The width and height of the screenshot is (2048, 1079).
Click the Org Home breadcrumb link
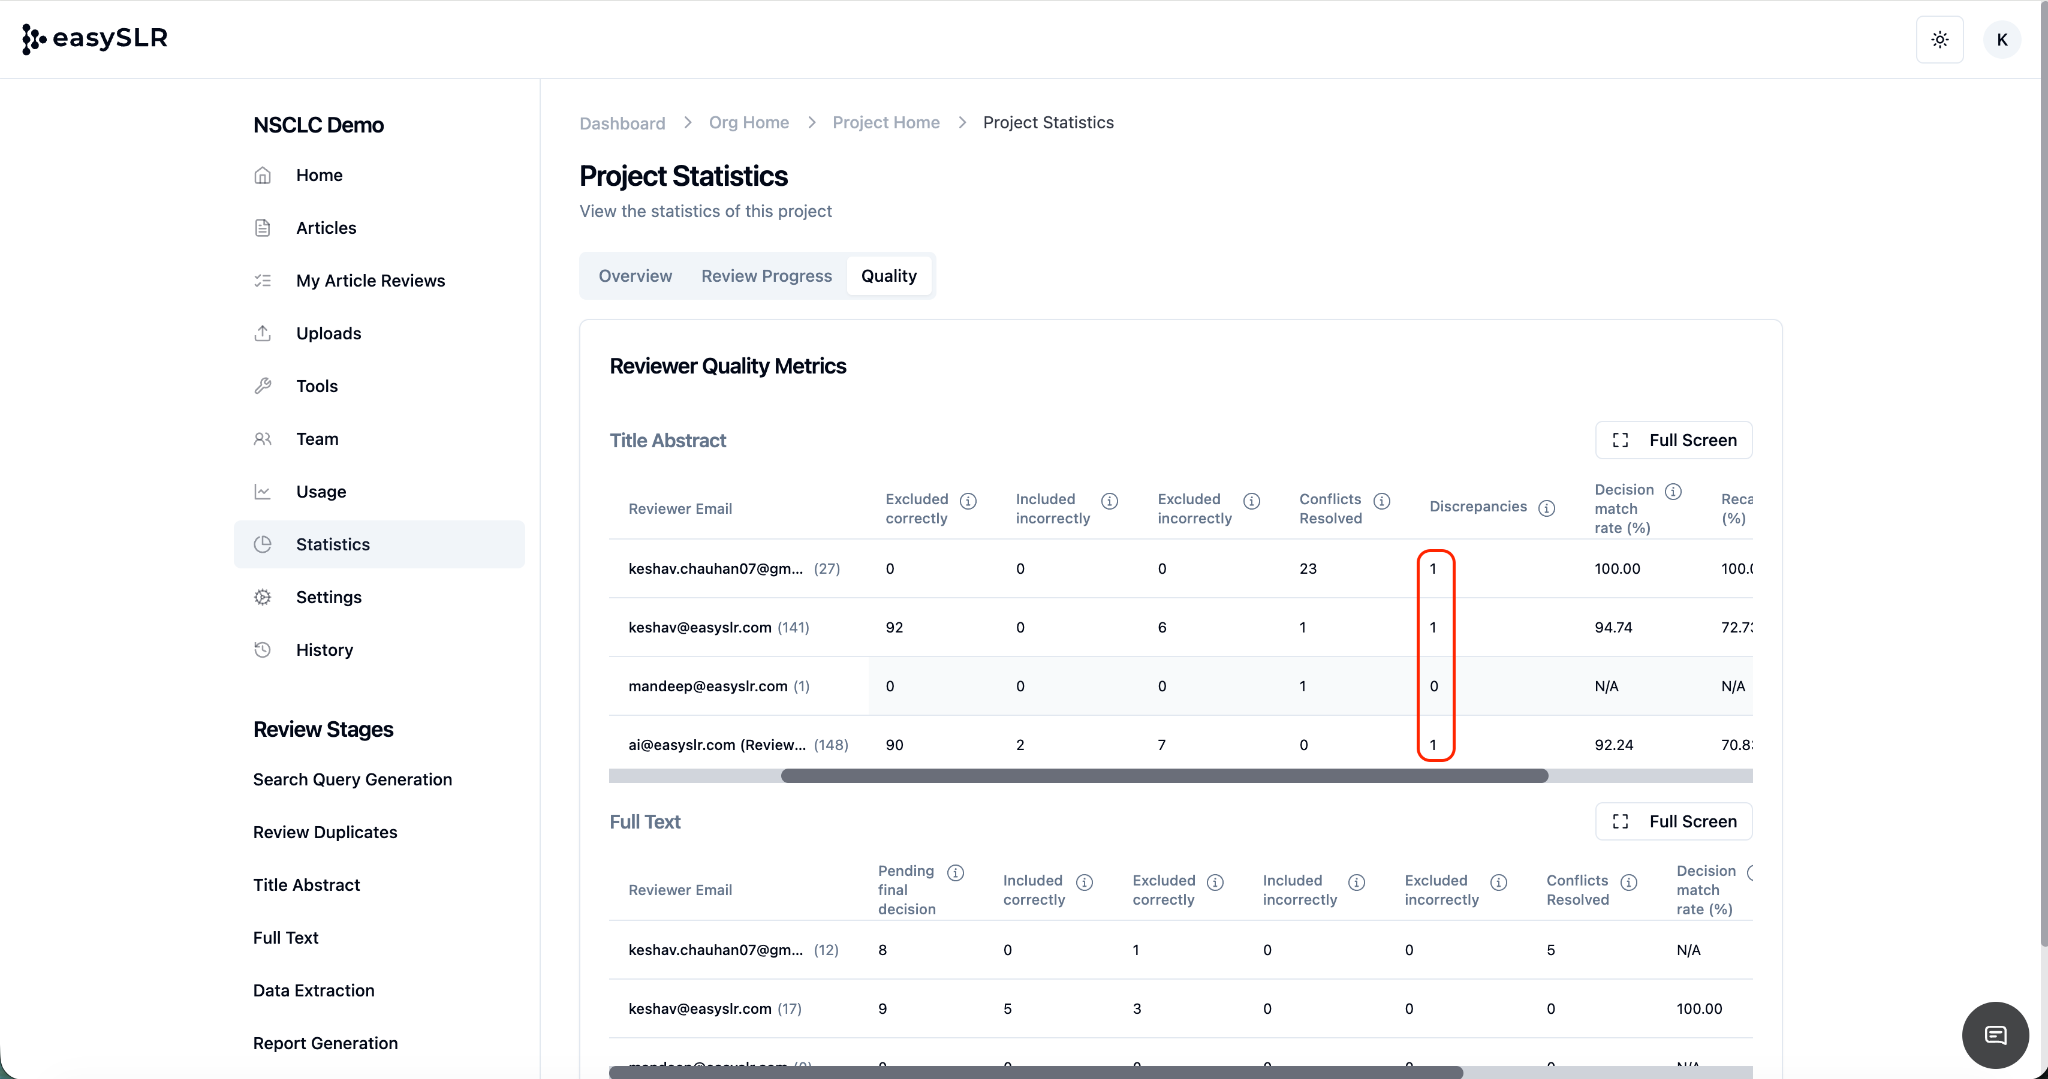(748, 122)
